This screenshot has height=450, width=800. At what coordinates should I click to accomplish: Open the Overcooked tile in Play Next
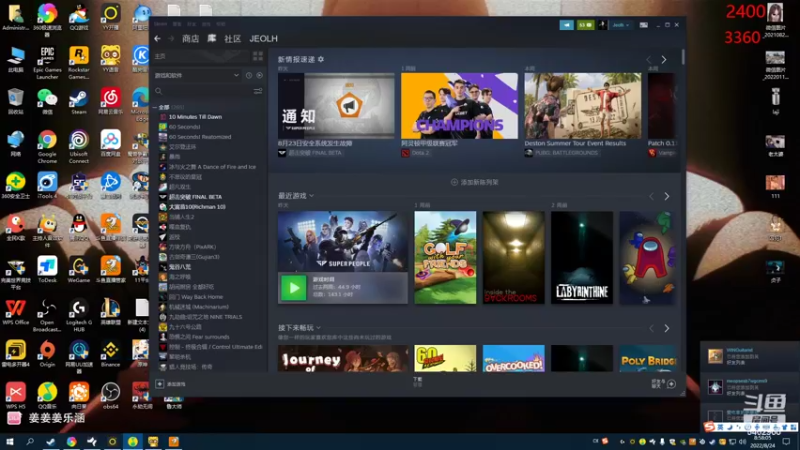point(513,358)
